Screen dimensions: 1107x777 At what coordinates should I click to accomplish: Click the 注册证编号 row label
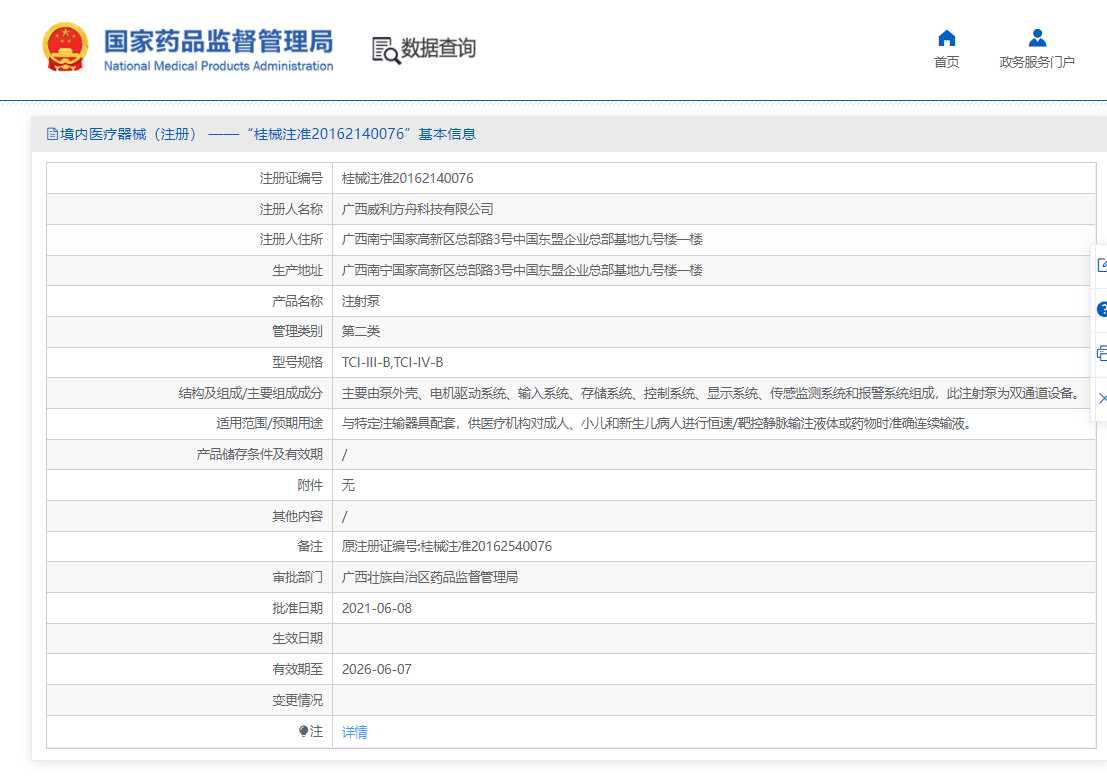point(291,179)
